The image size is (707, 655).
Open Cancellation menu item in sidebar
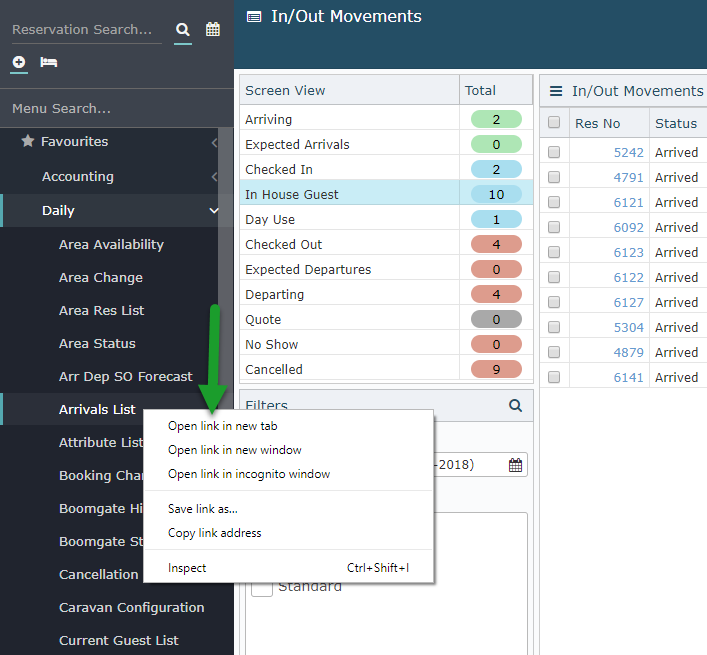pos(98,574)
